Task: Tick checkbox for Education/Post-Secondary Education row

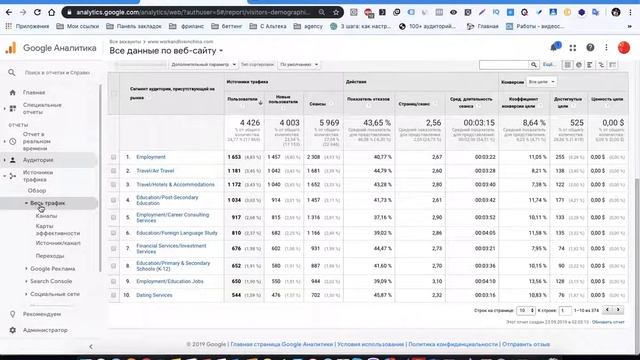Action: (113, 200)
